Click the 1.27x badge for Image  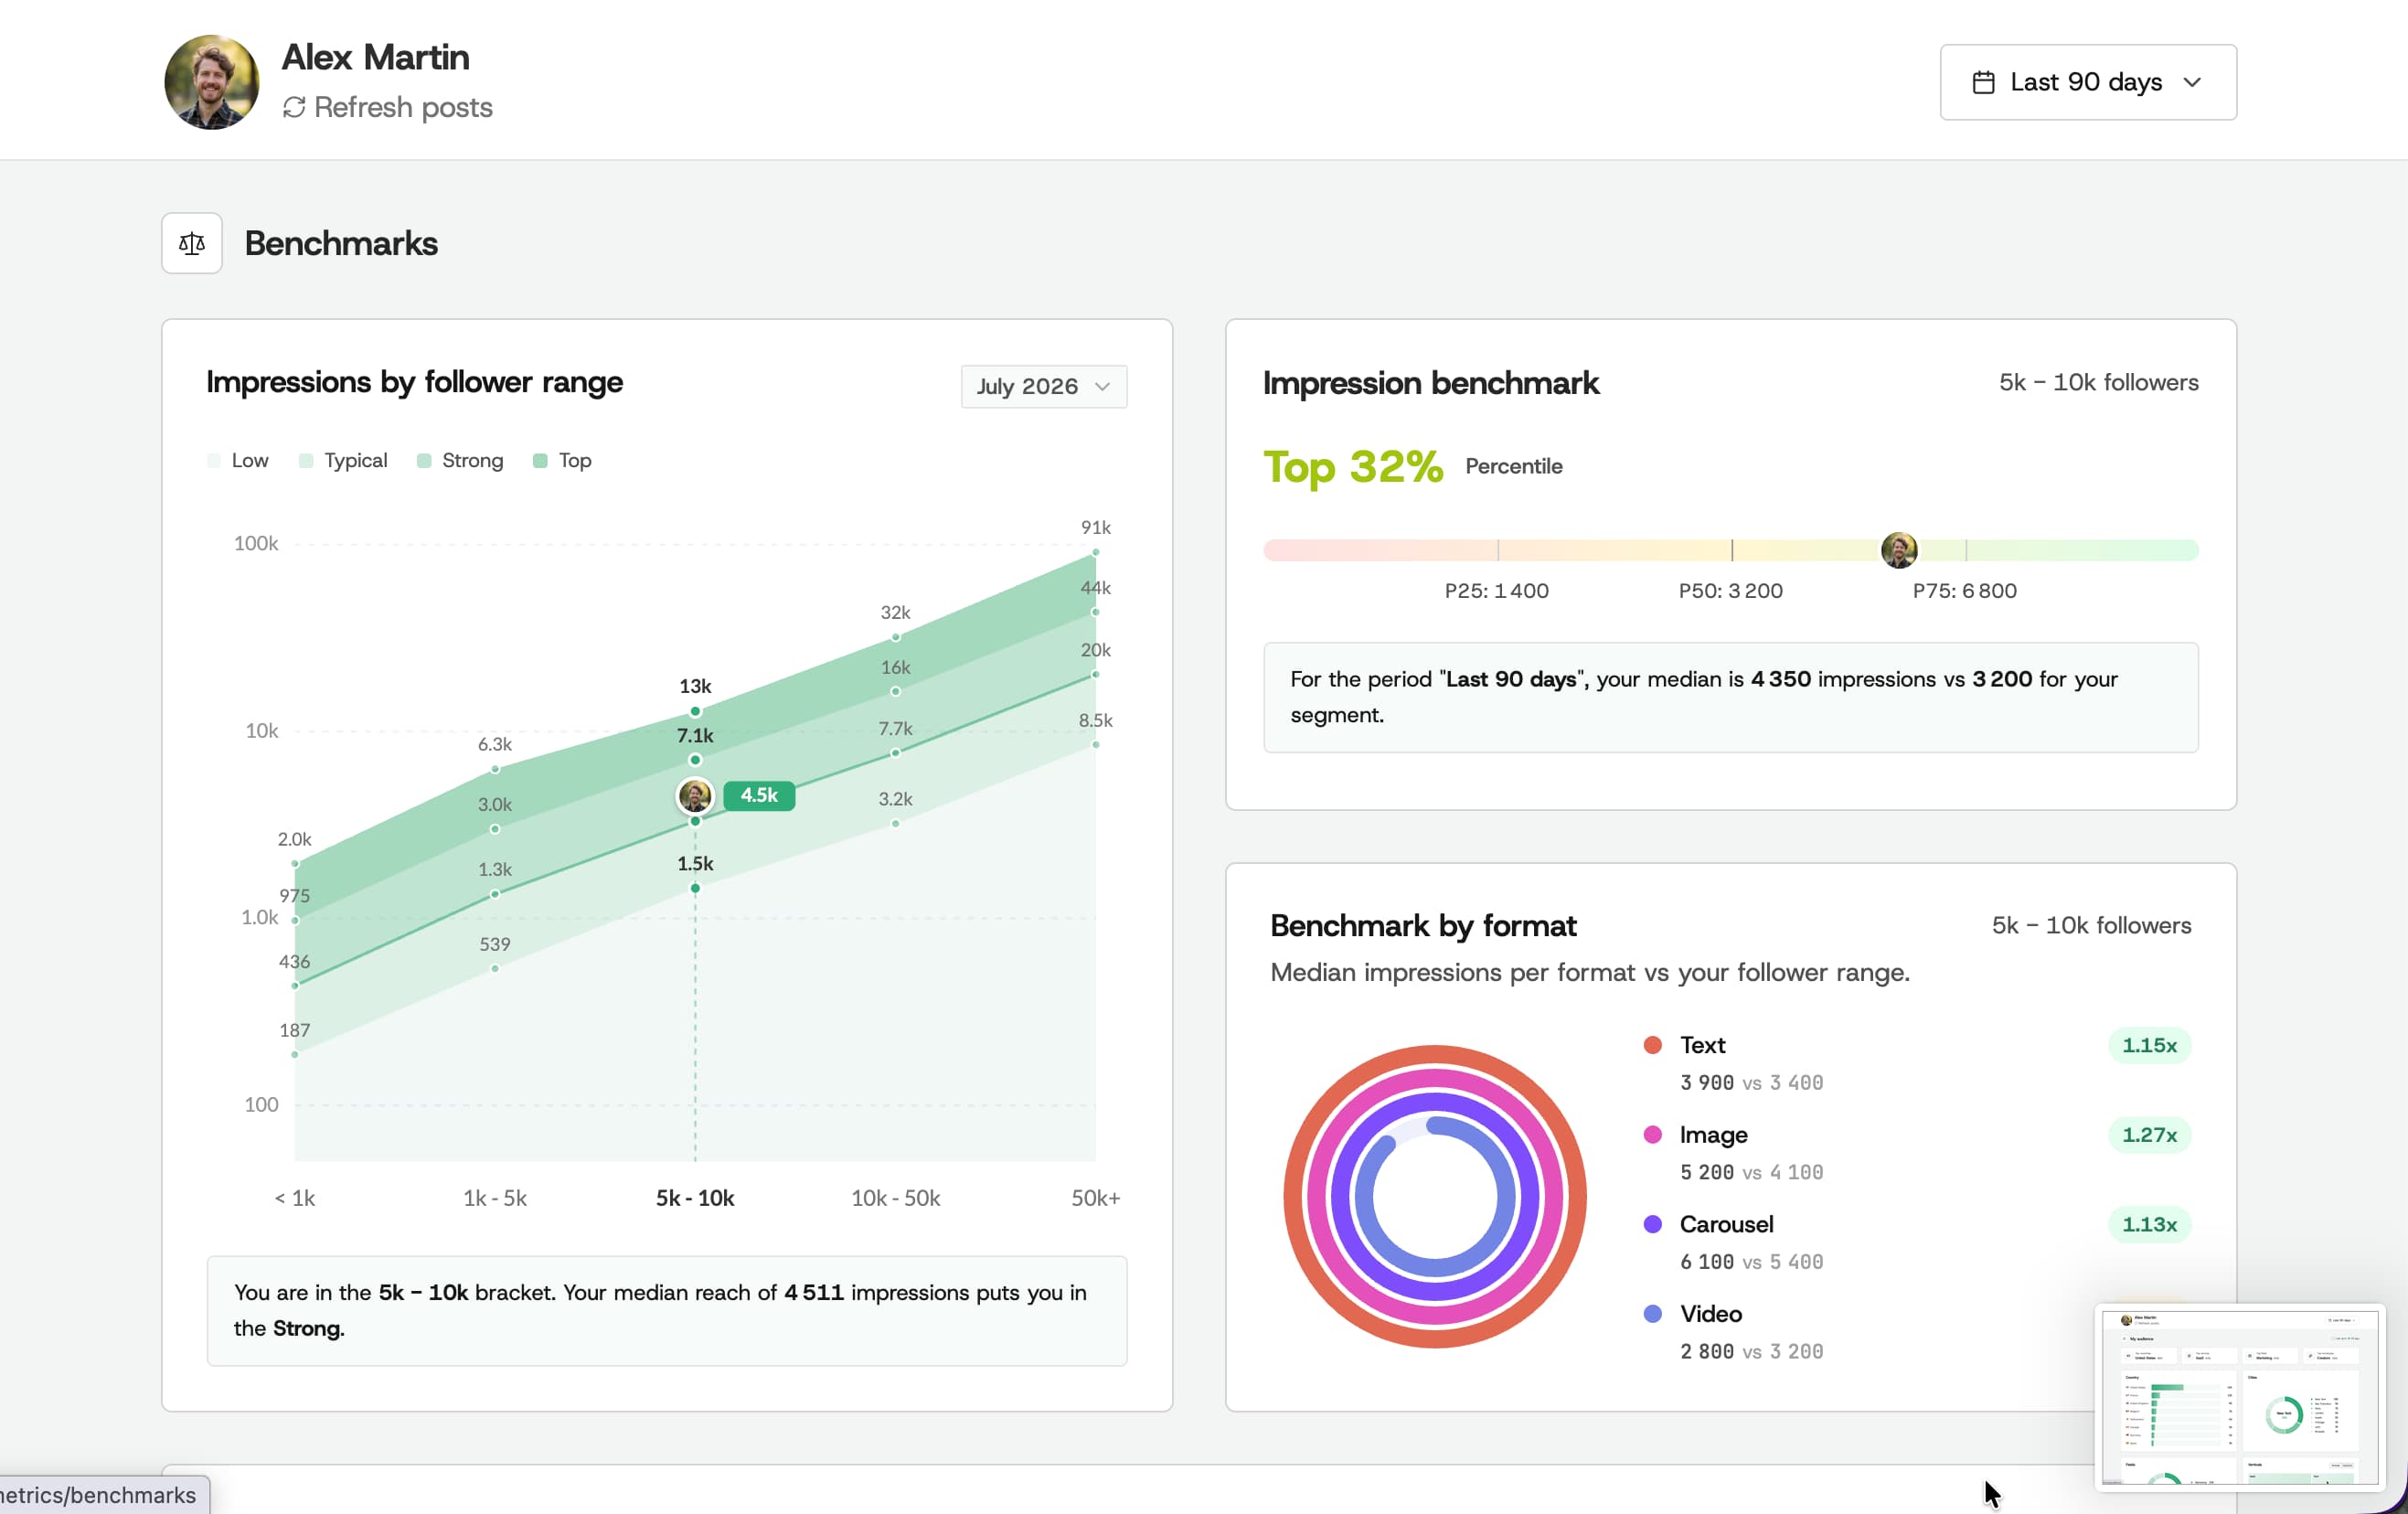[x=2149, y=1134]
